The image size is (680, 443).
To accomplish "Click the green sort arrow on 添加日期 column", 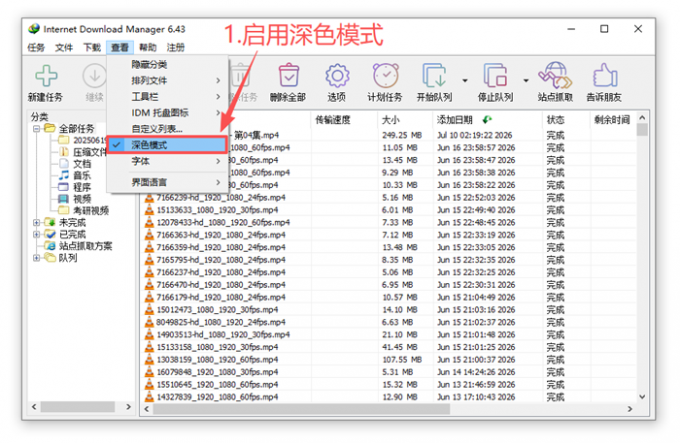I will [x=487, y=120].
